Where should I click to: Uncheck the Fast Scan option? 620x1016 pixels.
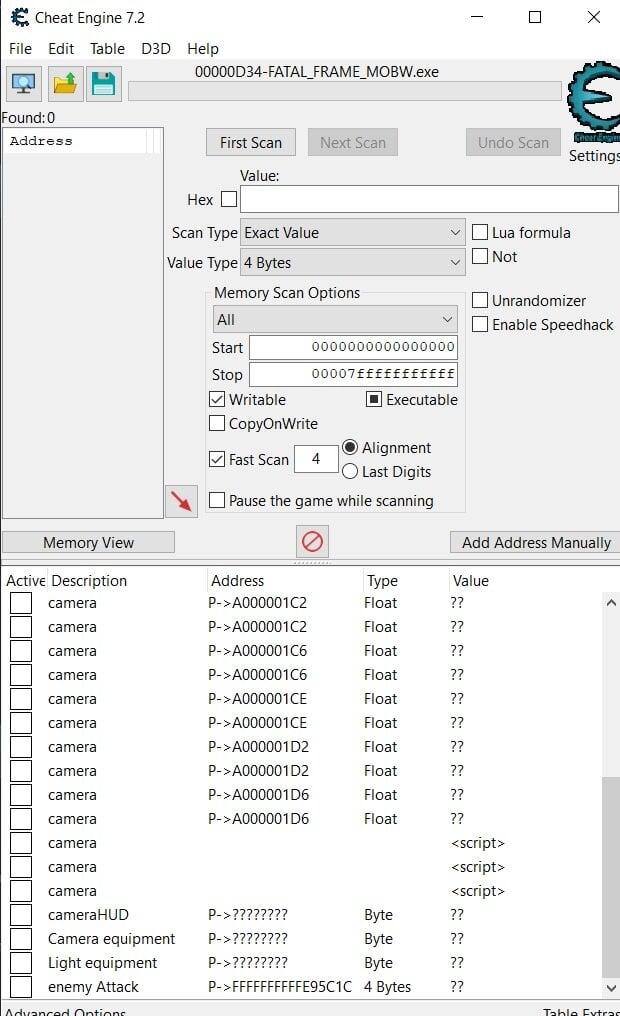pyautogui.click(x=217, y=459)
